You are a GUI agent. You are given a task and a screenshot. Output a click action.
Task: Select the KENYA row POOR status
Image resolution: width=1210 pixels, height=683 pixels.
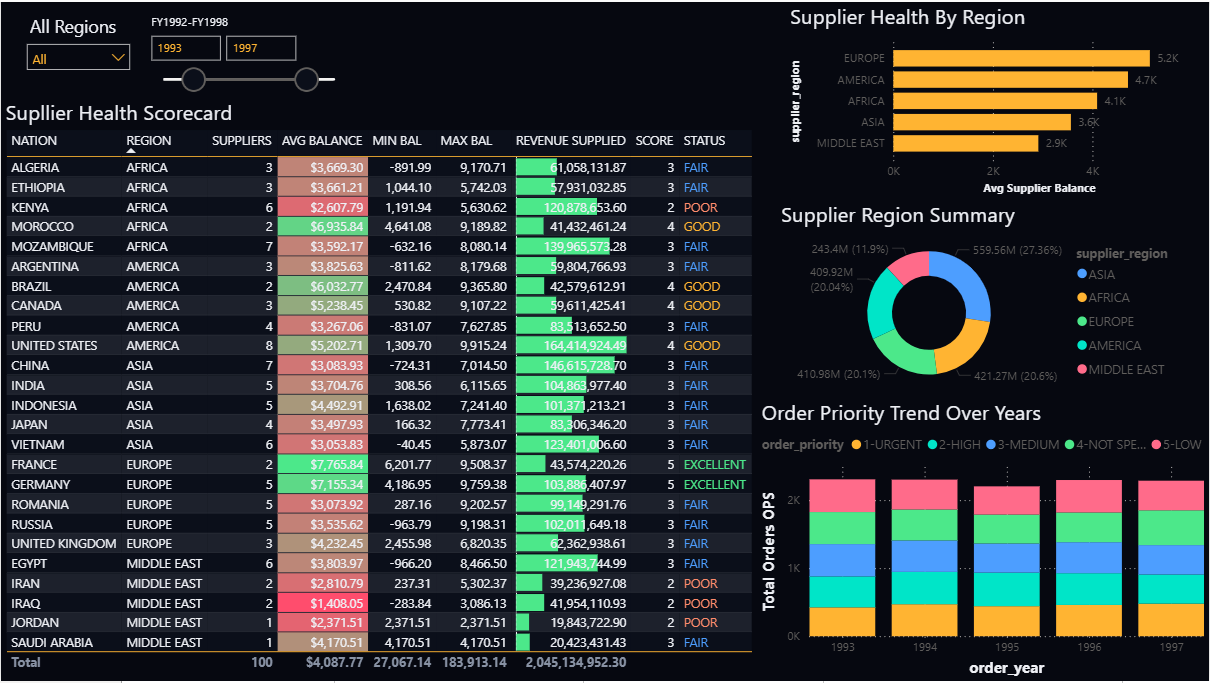[701, 207]
